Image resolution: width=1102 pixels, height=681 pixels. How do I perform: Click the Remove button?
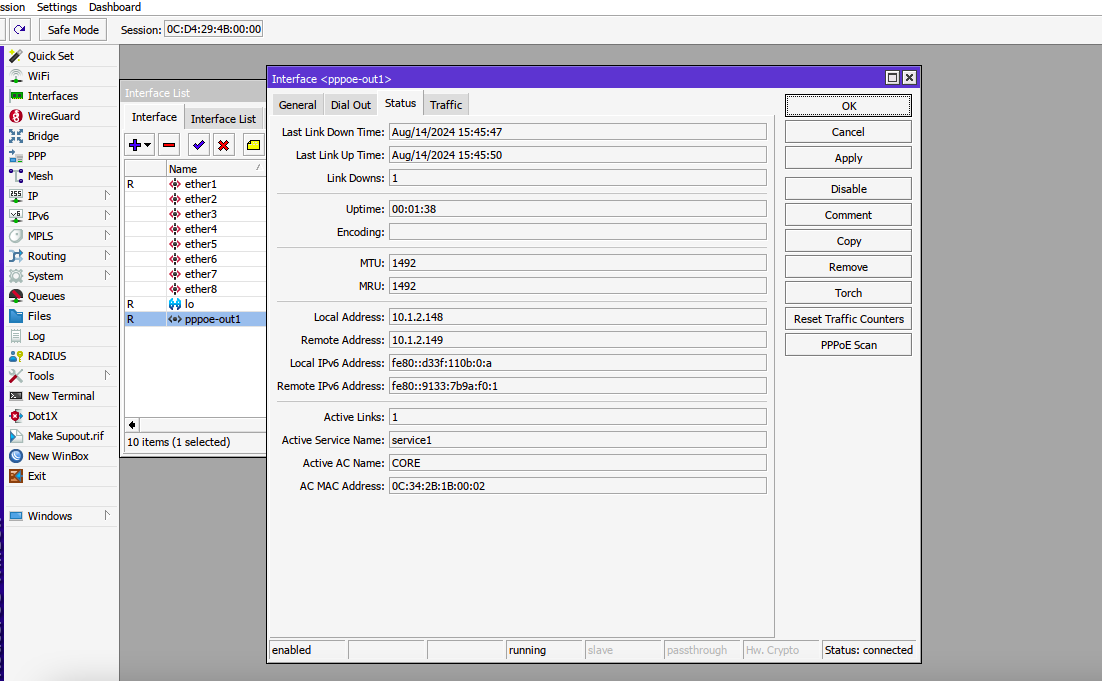[848, 267]
